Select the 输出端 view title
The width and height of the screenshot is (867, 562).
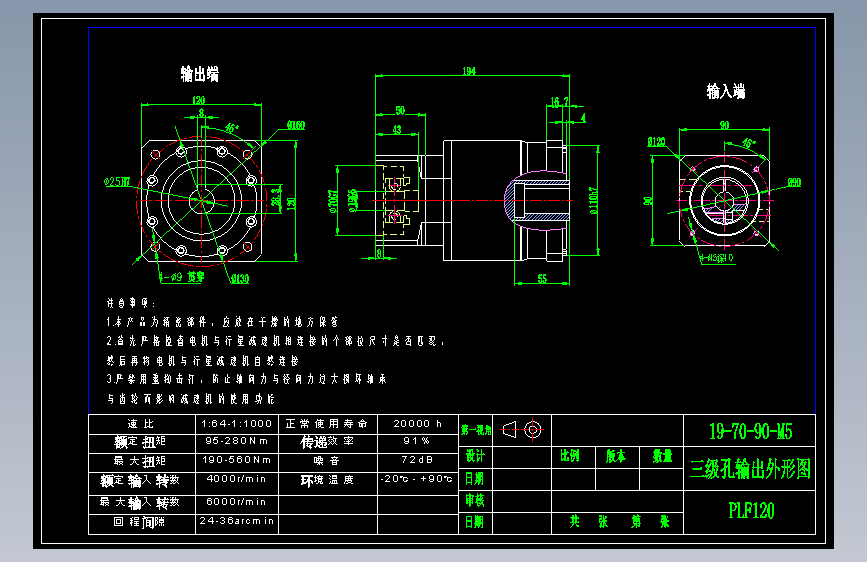[200, 74]
